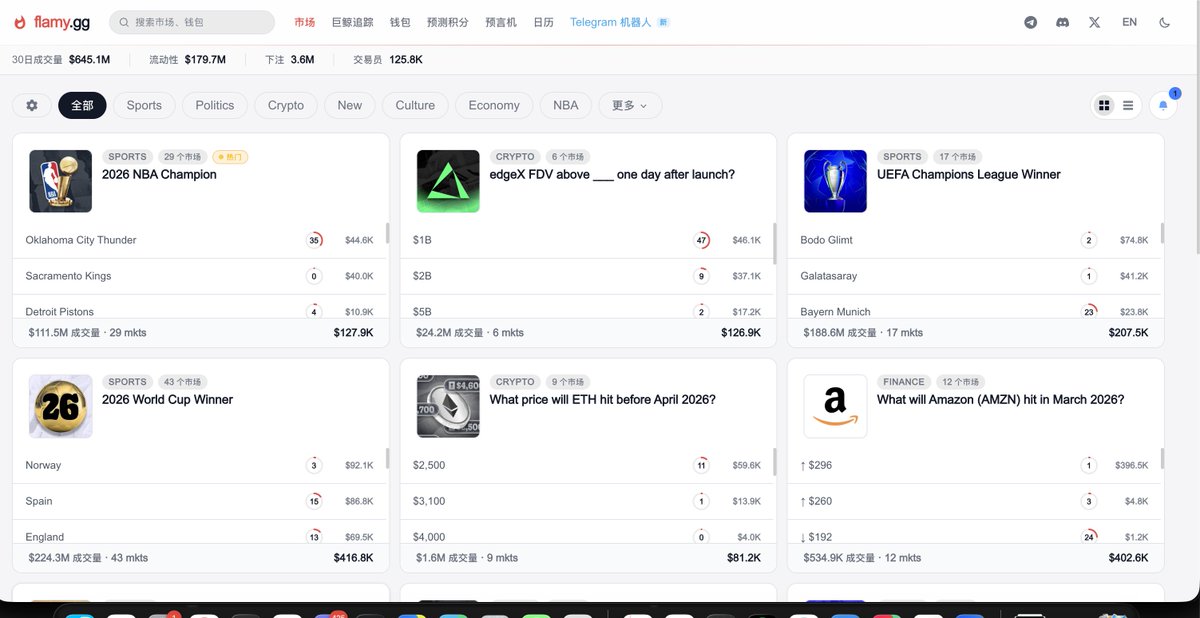Switch to list view layout
Screen dimensions: 1200x618
point(1128,105)
